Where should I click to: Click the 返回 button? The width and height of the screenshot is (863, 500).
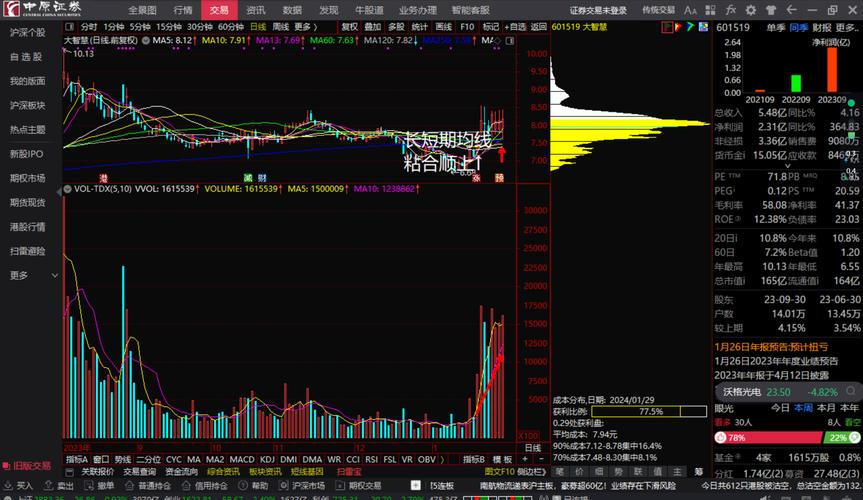[x=538, y=27]
